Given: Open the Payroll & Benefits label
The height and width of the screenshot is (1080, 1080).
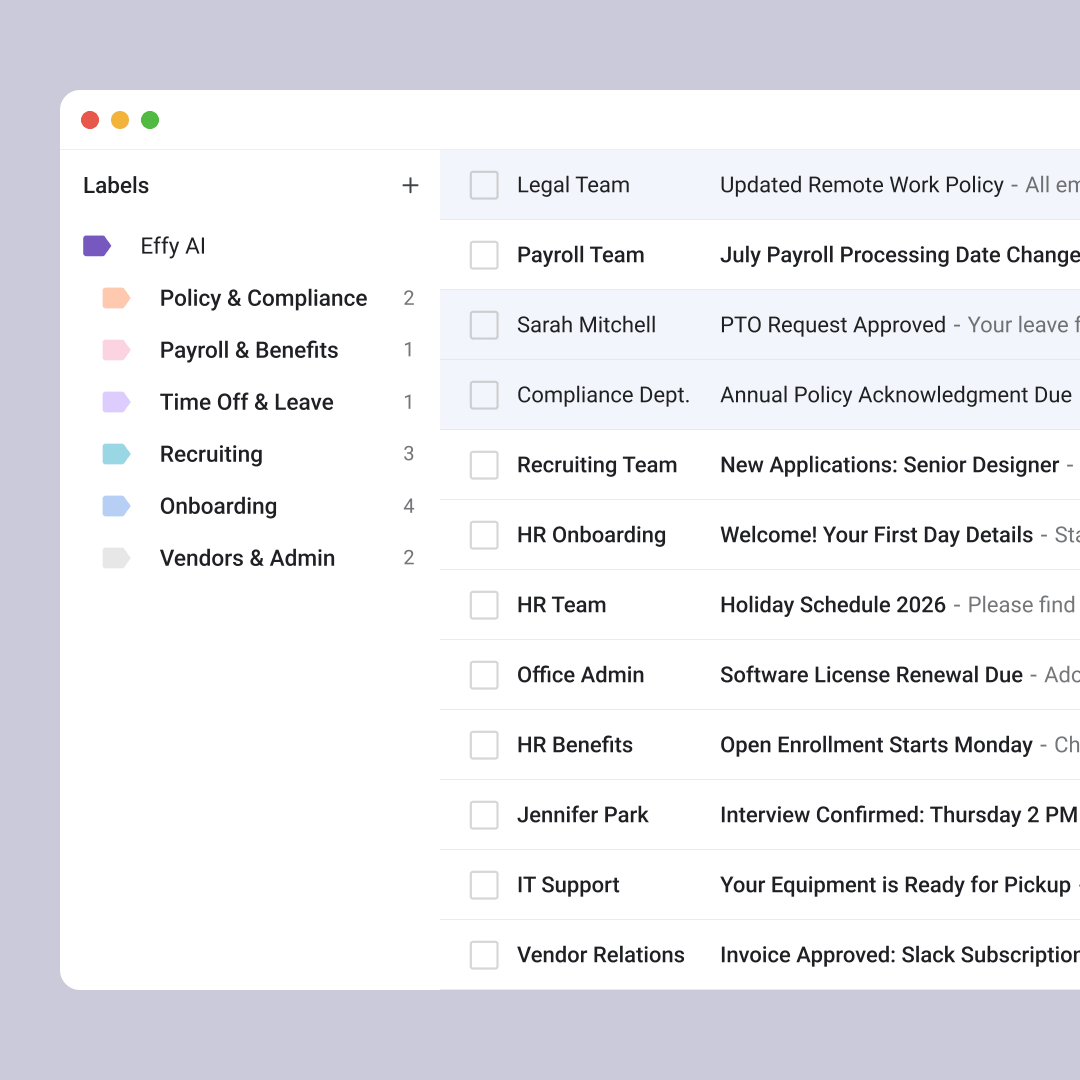Looking at the screenshot, I should click(249, 350).
